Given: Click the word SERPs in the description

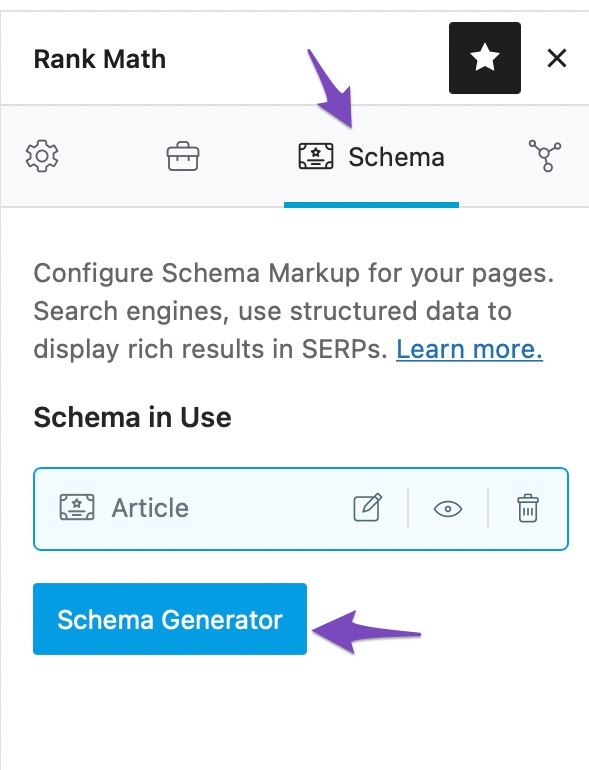Looking at the screenshot, I should click(x=345, y=349).
